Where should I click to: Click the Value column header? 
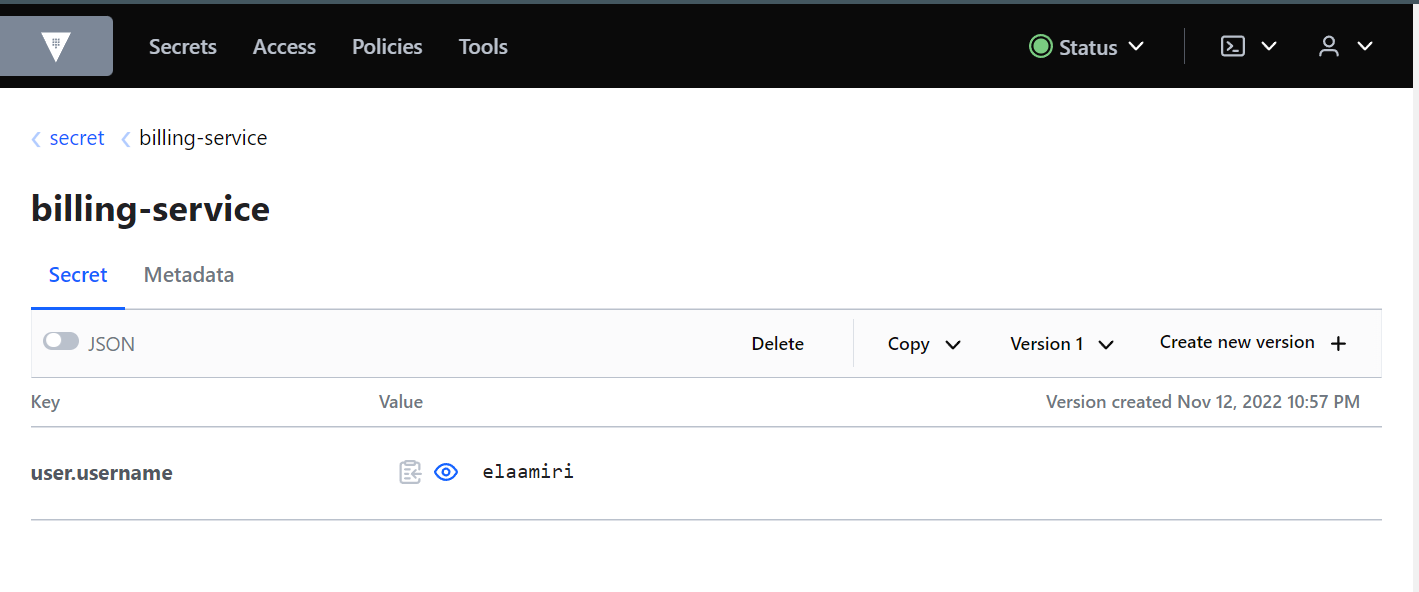pos(401,402)
